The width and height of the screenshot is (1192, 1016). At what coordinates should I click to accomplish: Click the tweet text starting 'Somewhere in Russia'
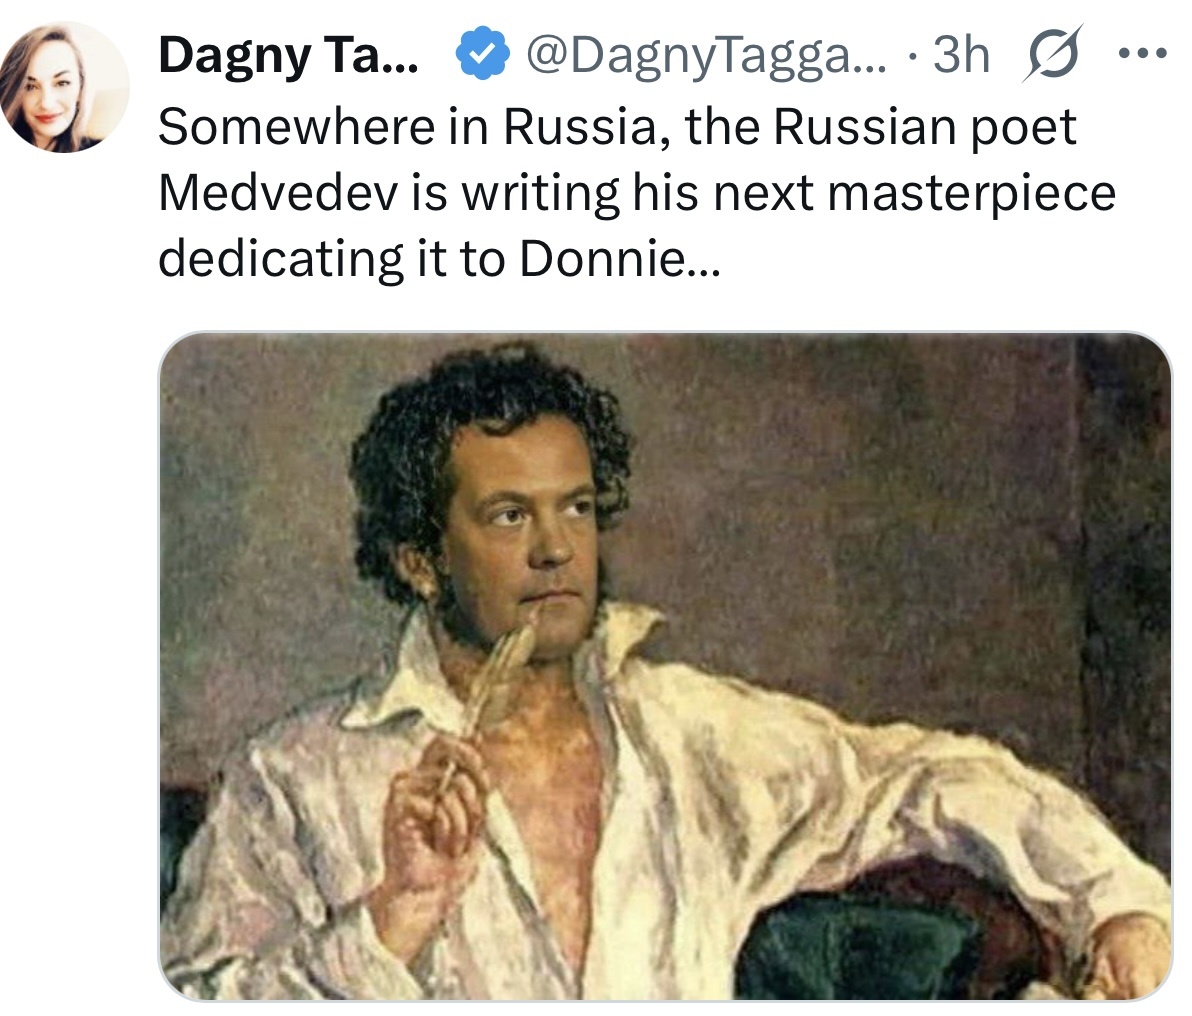[x=637, y=192]
